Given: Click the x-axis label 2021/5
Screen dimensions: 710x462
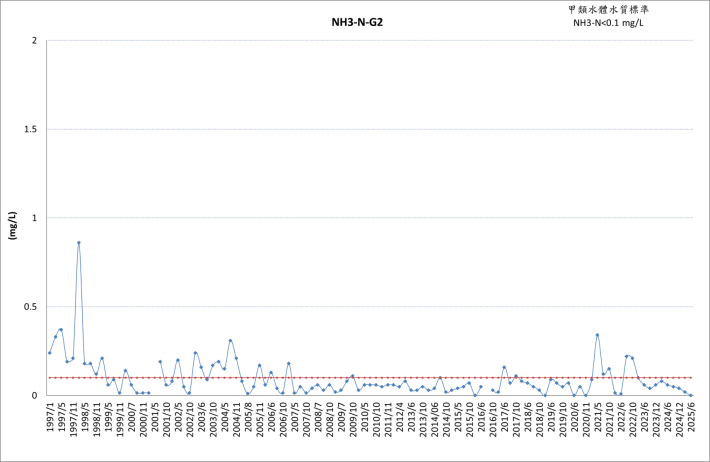Looking at the screenshot, I should [598, 418].
